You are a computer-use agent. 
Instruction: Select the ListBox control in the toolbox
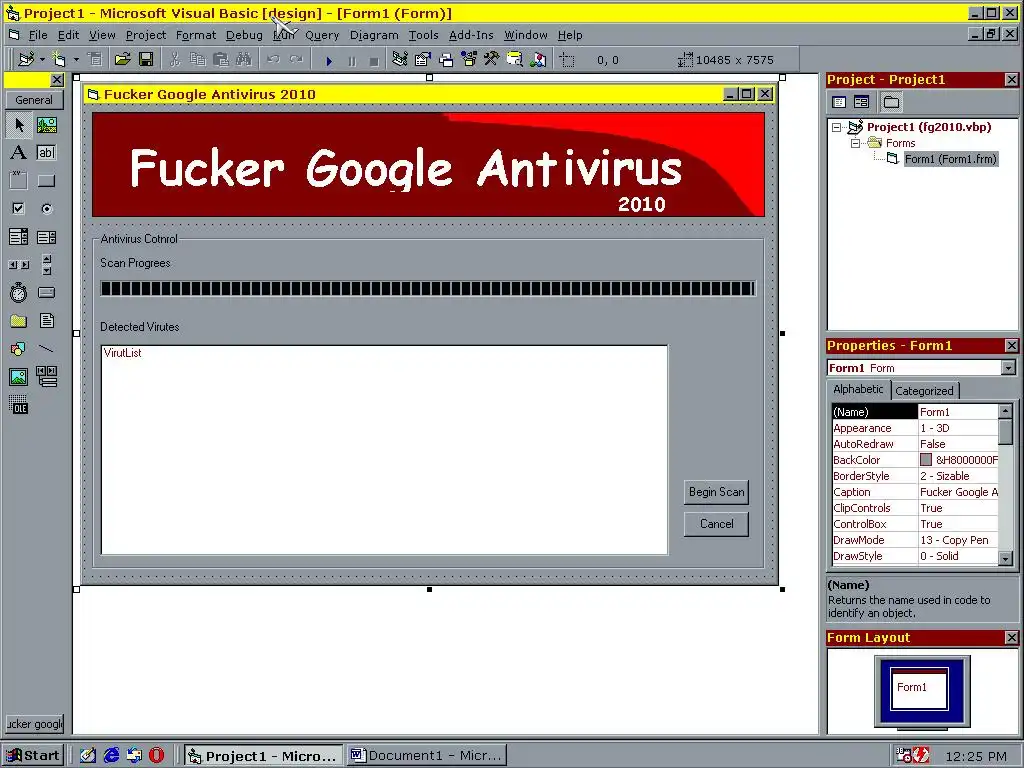(46, 237)
